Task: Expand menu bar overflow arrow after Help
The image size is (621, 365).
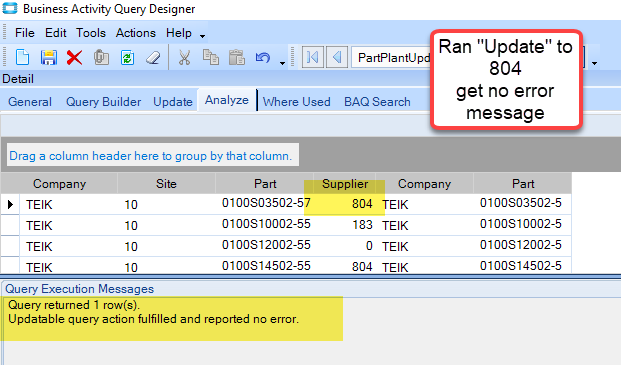Action: pos(202,36)
